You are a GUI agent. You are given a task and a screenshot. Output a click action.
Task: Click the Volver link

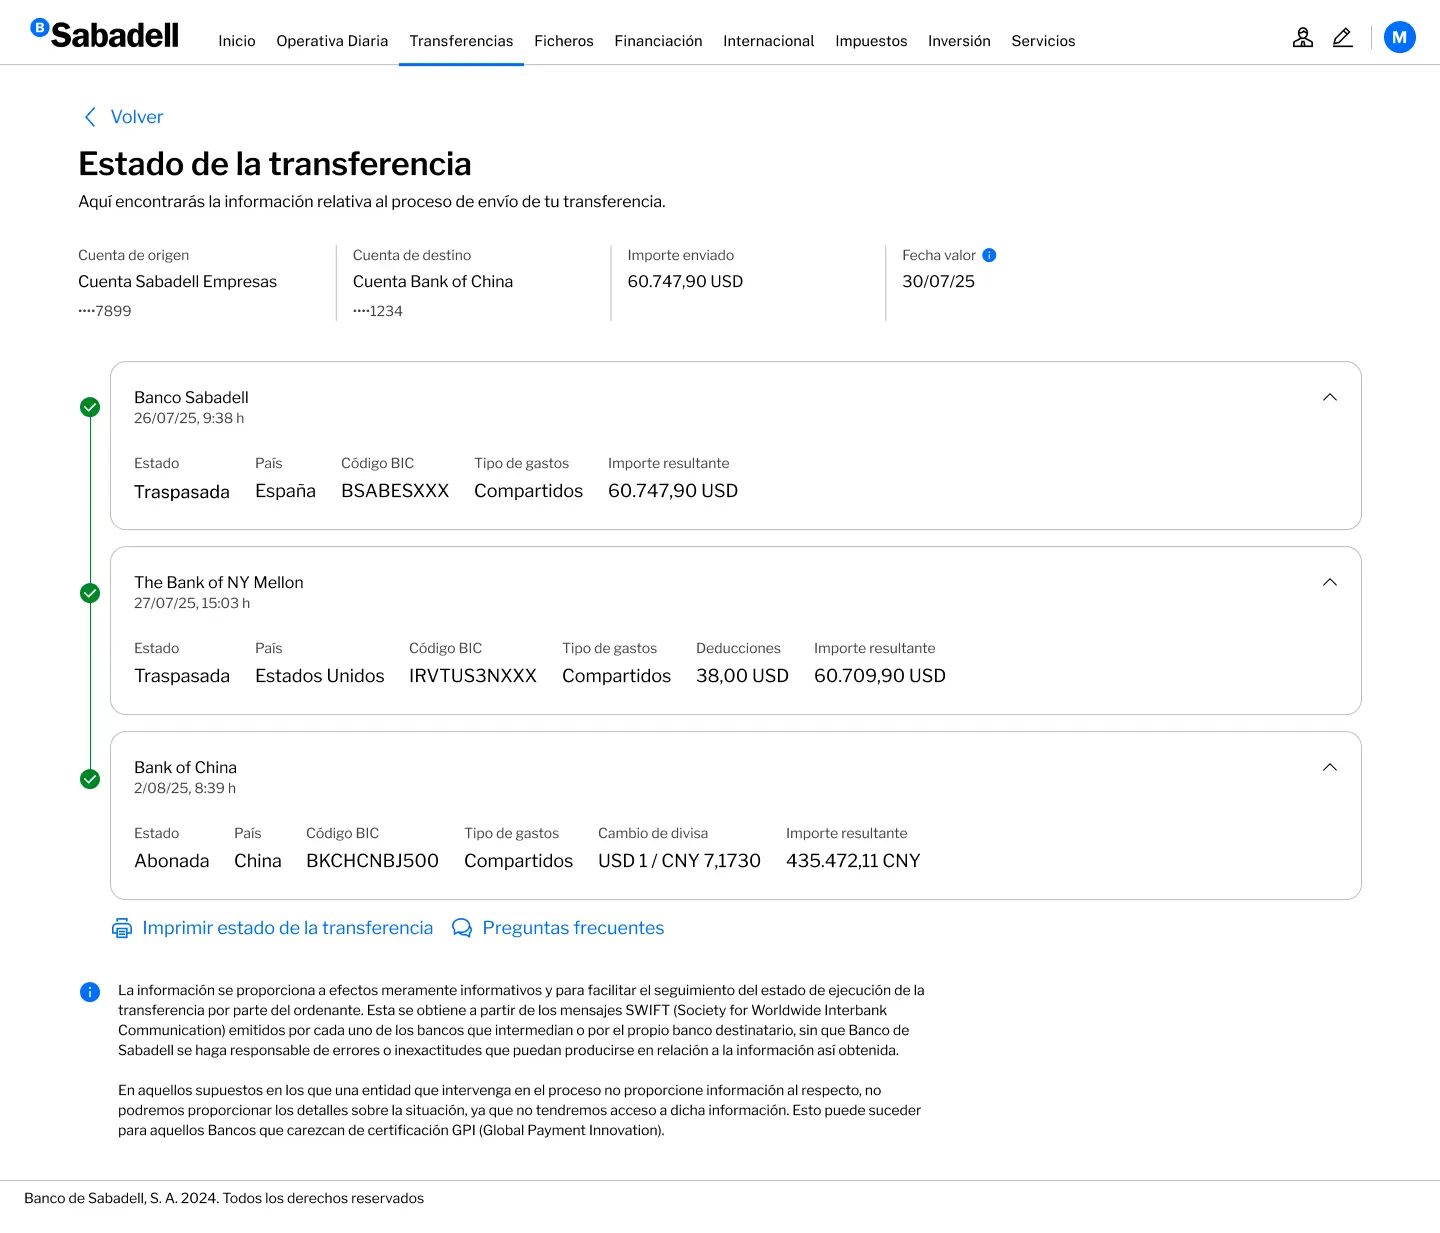point(137,117)
